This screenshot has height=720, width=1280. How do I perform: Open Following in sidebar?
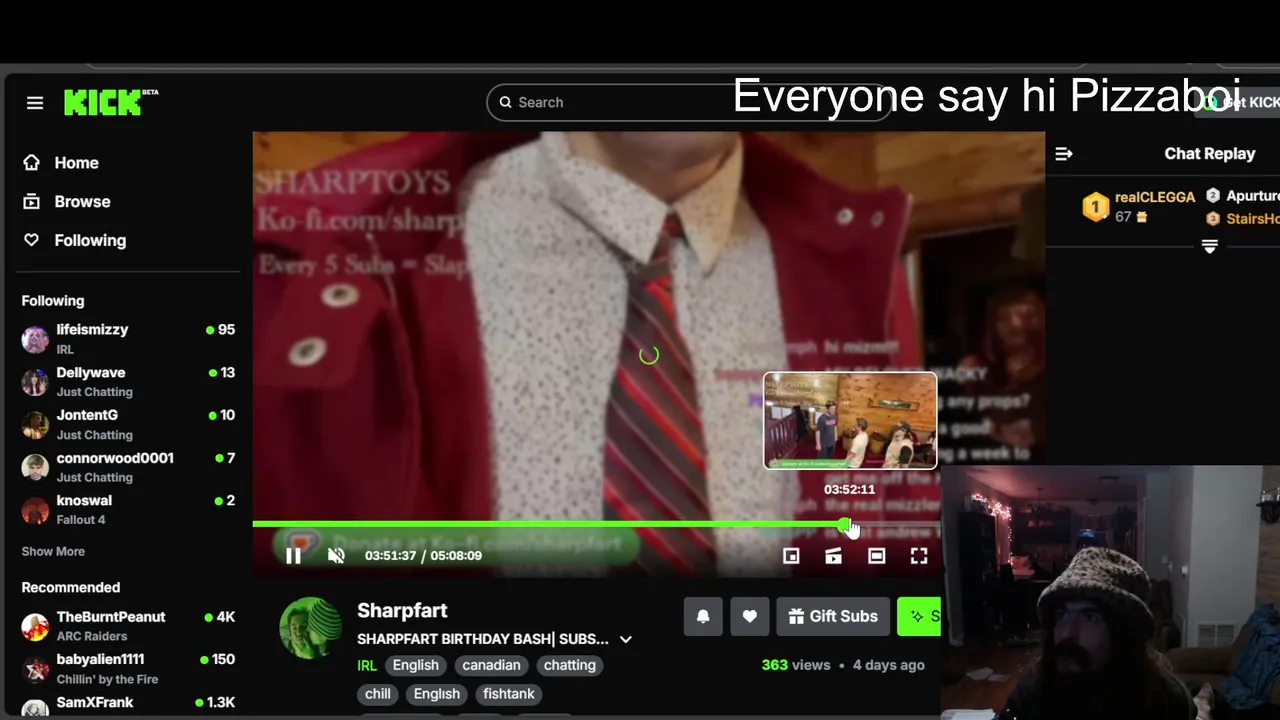[x=89, y=240]
